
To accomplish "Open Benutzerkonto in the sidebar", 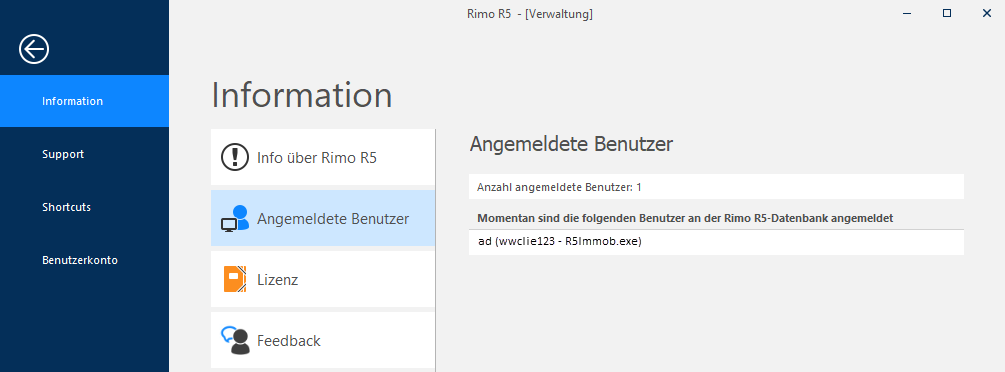I will (x=85, y=260).
